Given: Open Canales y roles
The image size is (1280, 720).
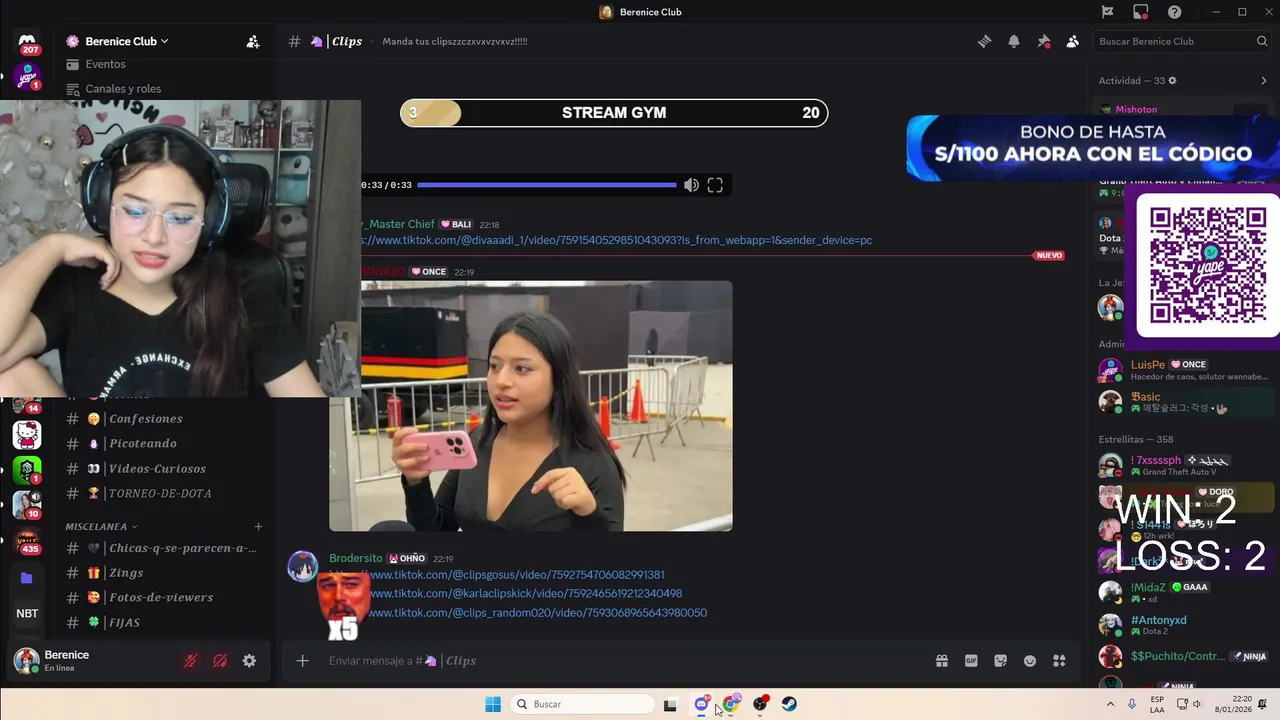Looking at the screenshot, I should coord(123,89).
